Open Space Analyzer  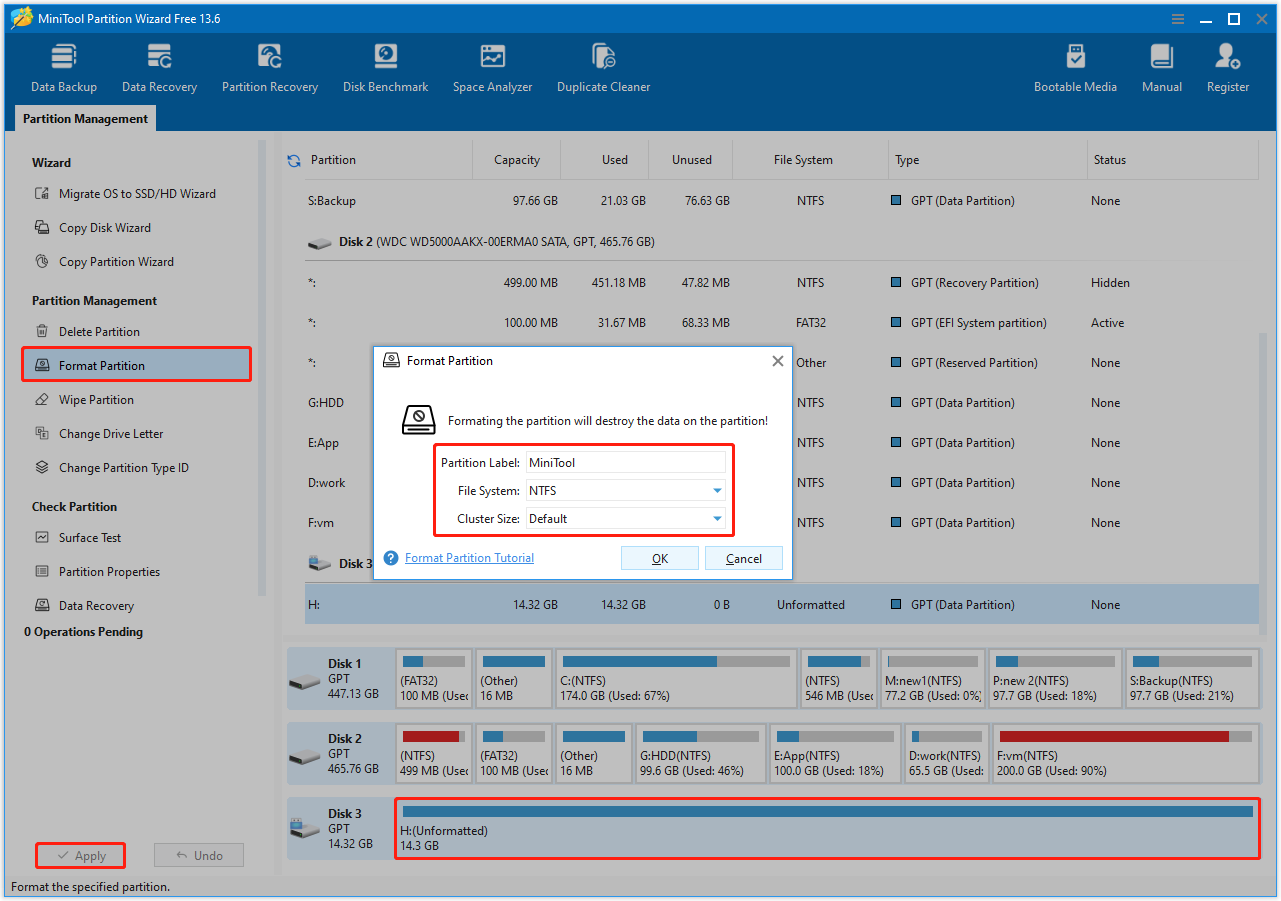492,68
